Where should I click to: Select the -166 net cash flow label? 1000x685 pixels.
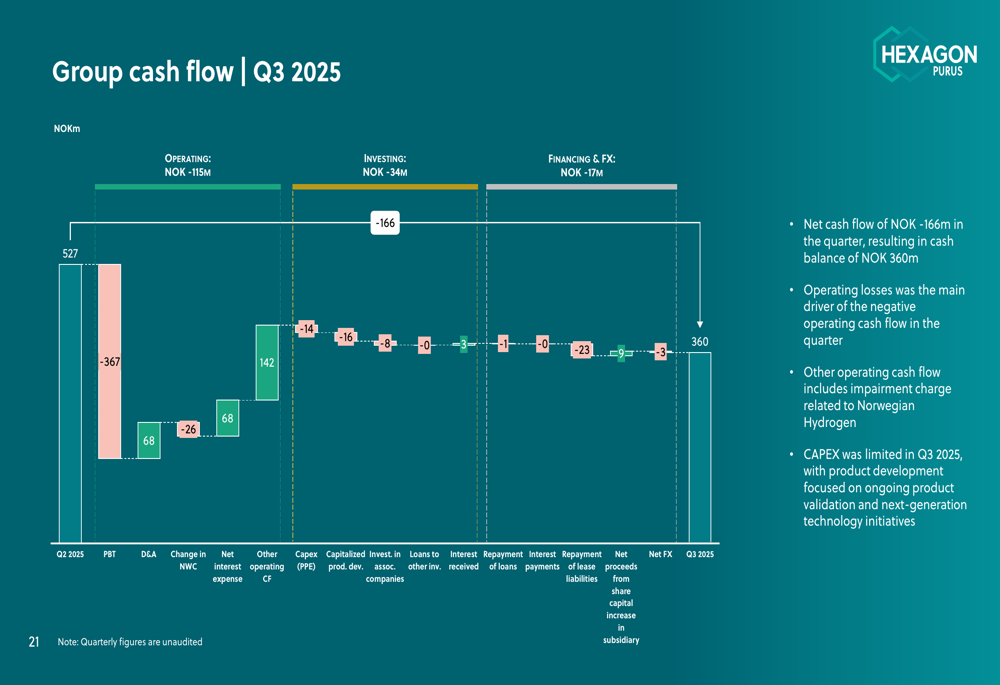(385, 224)
